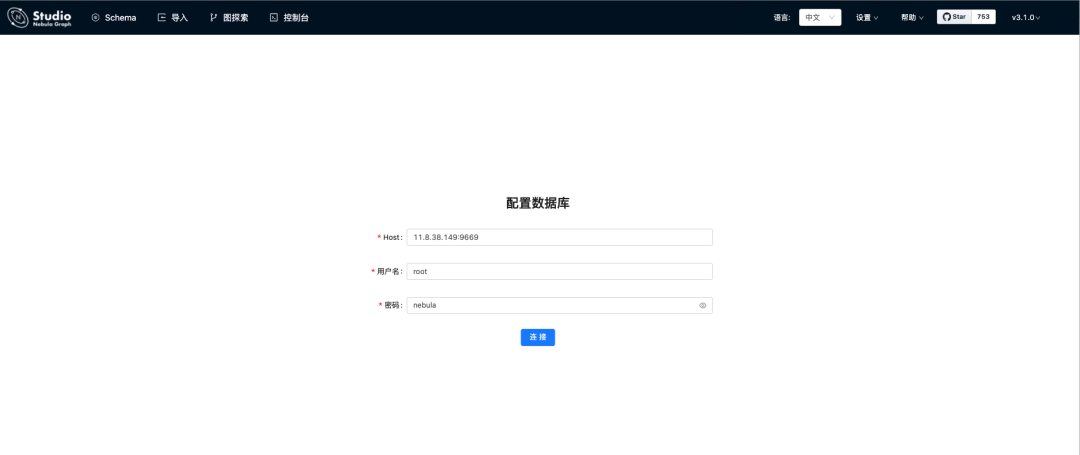Viewport: 1080px width, 455px height.
Task: Expand the 帮助 help menu
Action: tap(911, 18)
